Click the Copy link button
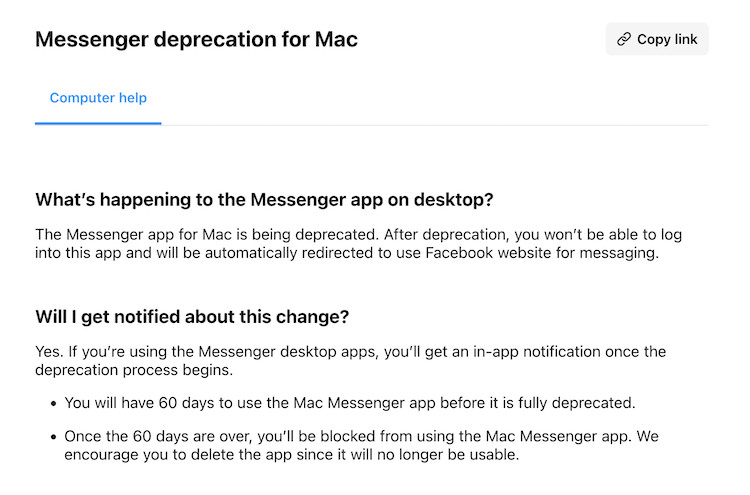 pyautogui.click(x=657, y=39)
